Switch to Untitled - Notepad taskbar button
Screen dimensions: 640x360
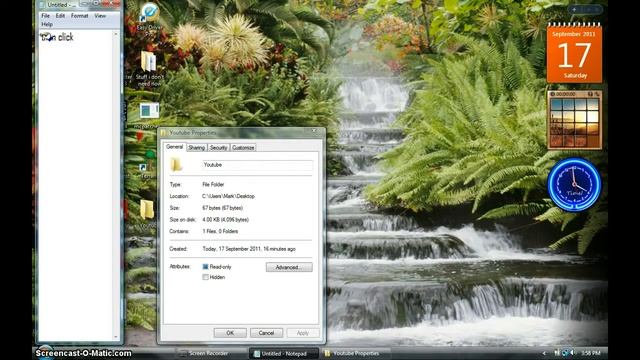(x=284, y=353)
